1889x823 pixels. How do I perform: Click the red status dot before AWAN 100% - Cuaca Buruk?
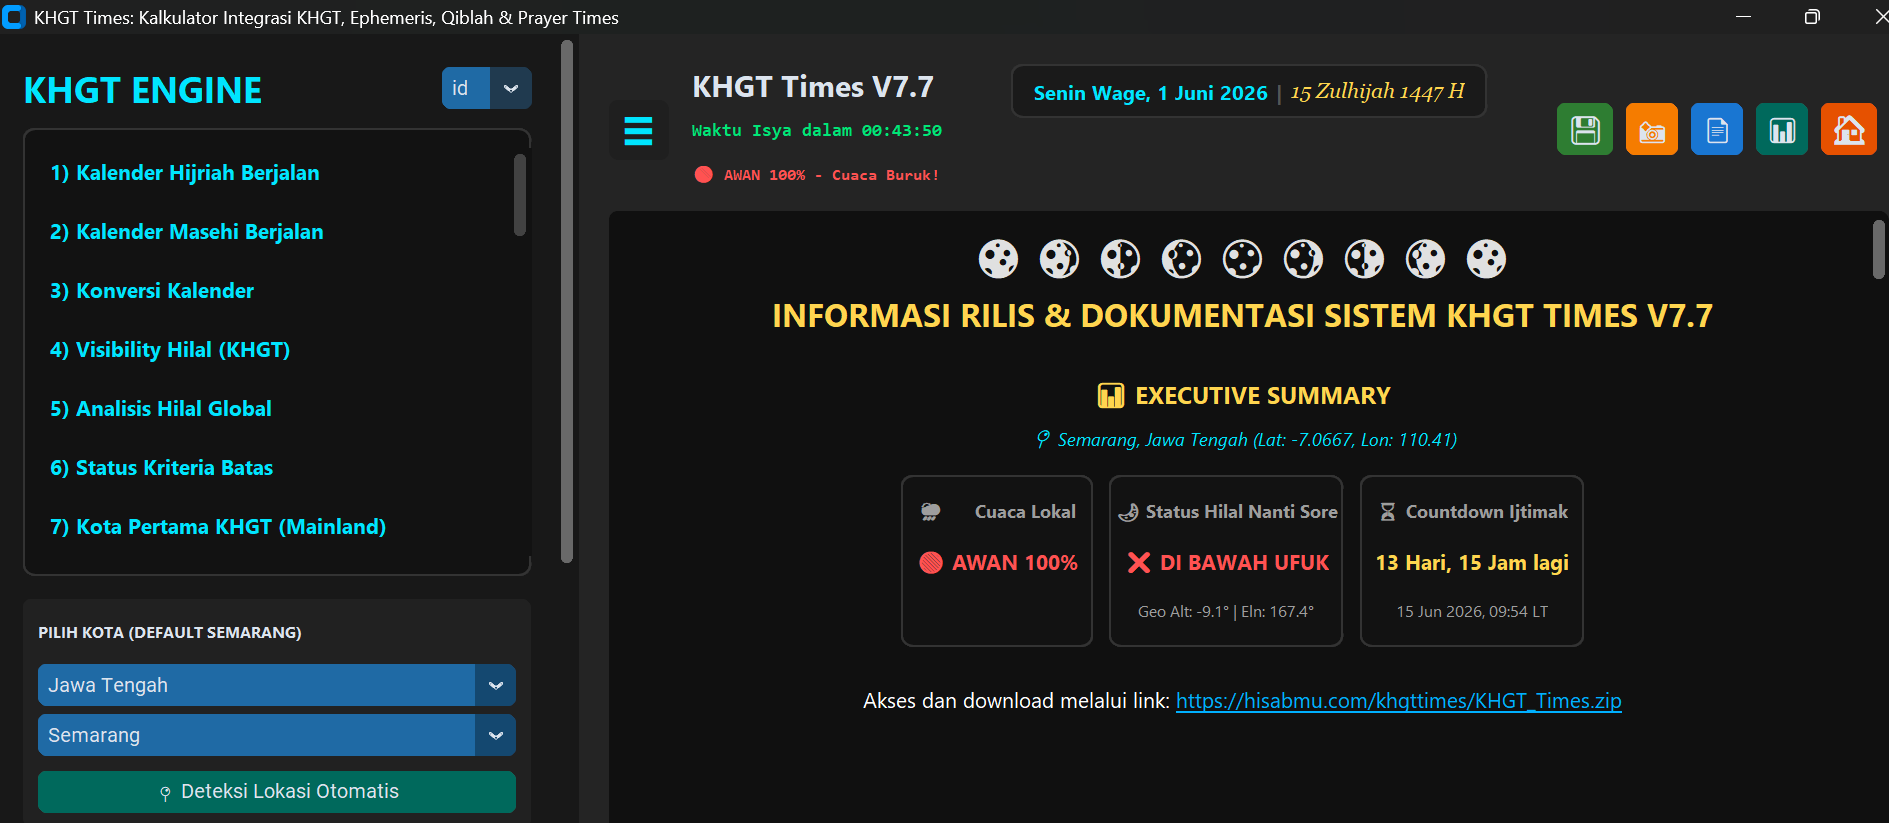[x=704, y=174]
